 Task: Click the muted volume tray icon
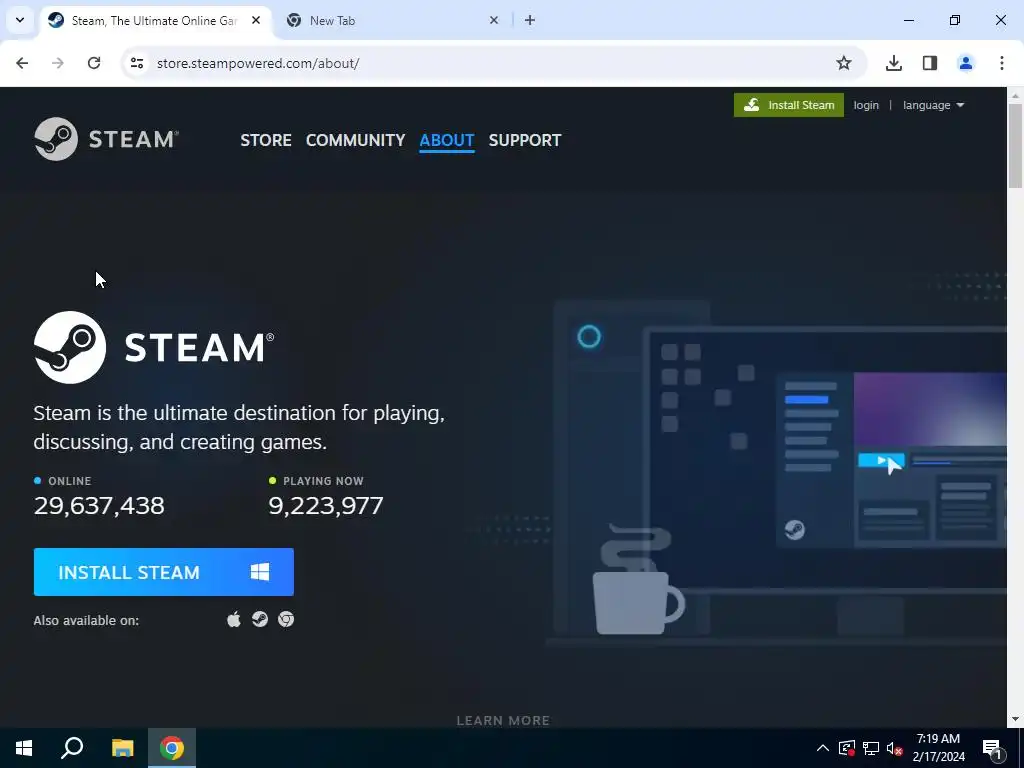click(x=895, y=748)
